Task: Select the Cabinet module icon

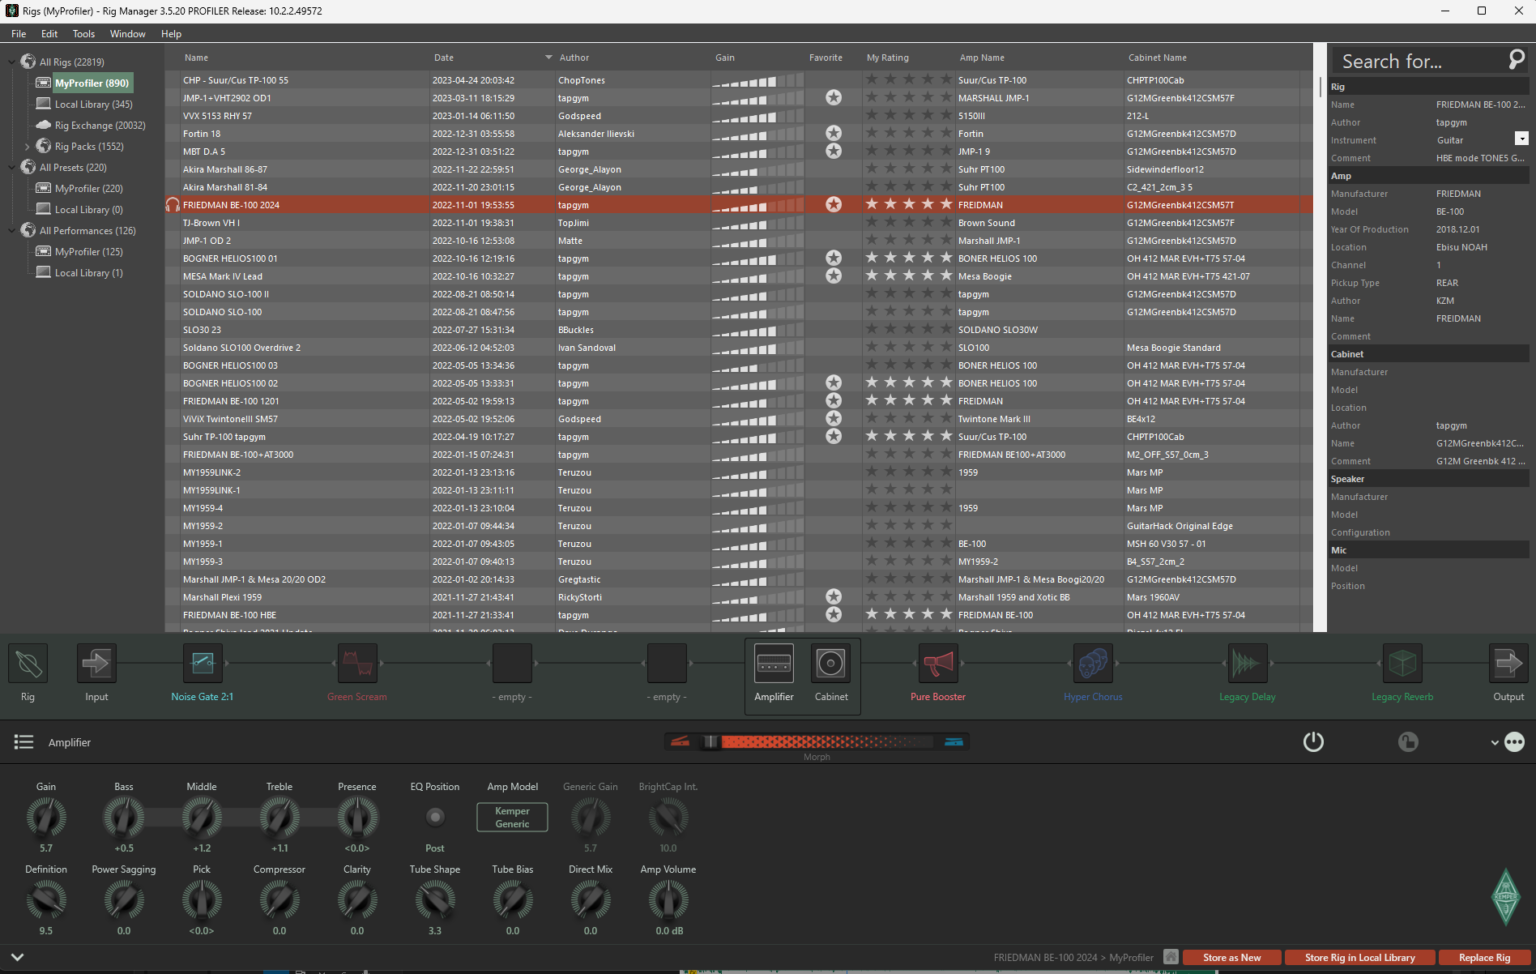Action: pos(831,664)
